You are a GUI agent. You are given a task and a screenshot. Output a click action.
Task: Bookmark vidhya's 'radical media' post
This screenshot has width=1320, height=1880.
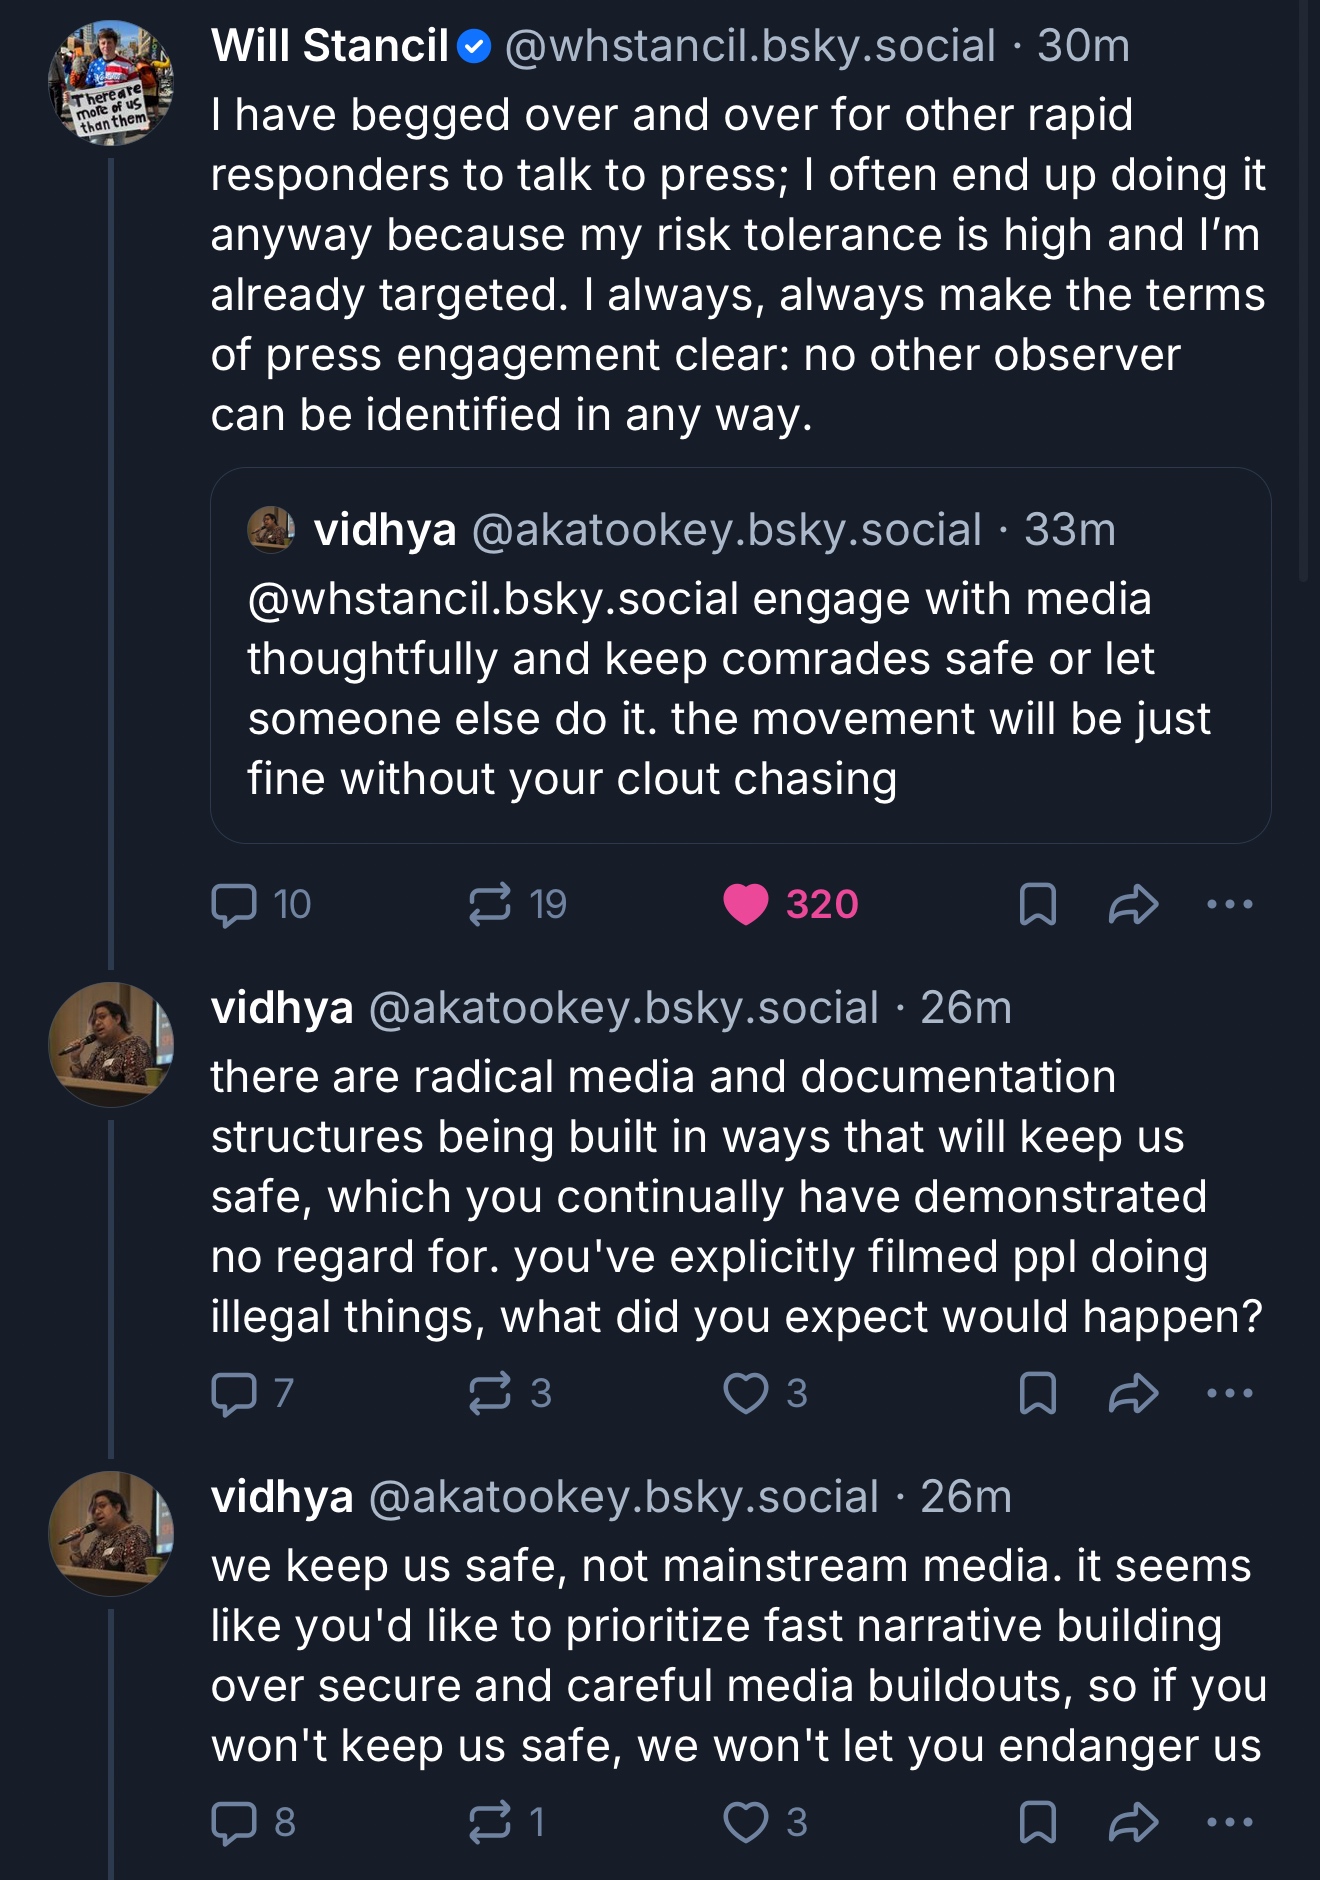[1037, 1393]
